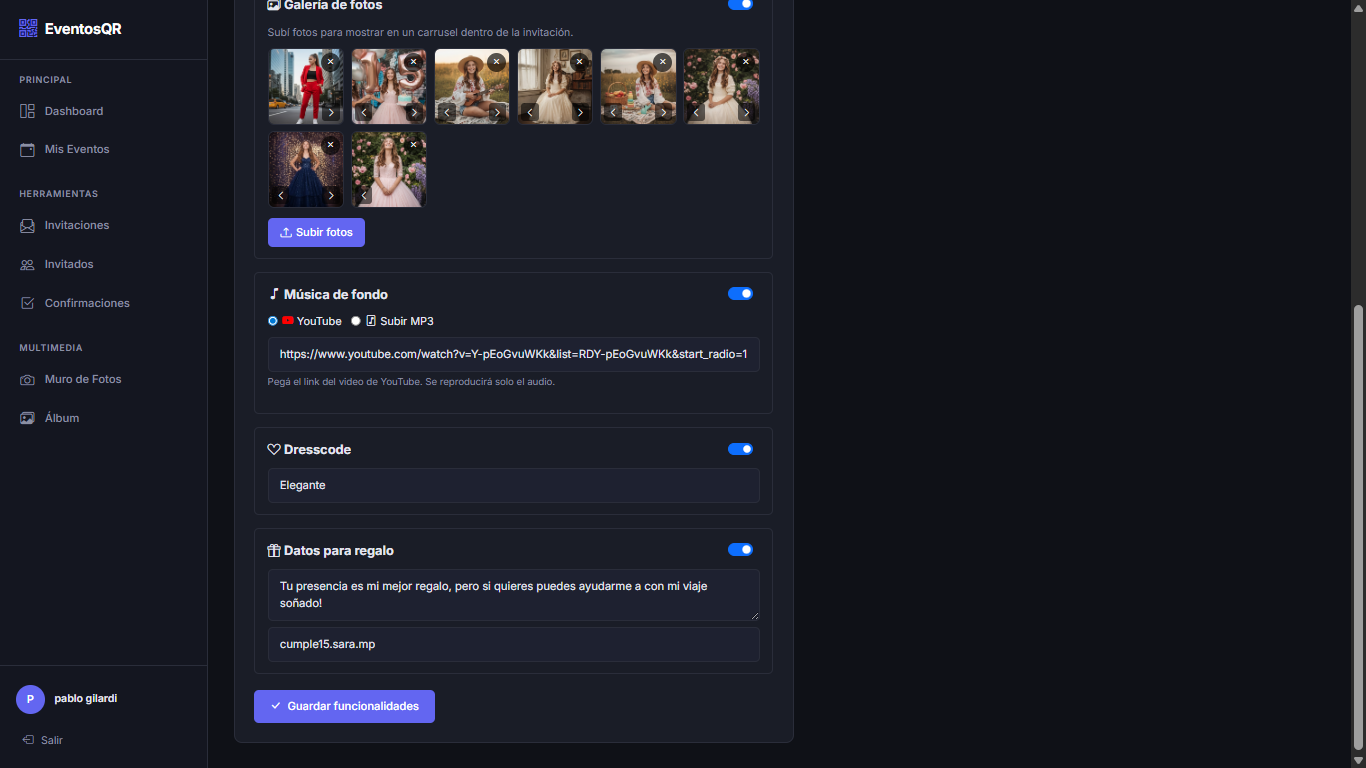Screen dimensions: 1366x768
Task: Click the Invitados people icon
Action: tap(27, 265)
